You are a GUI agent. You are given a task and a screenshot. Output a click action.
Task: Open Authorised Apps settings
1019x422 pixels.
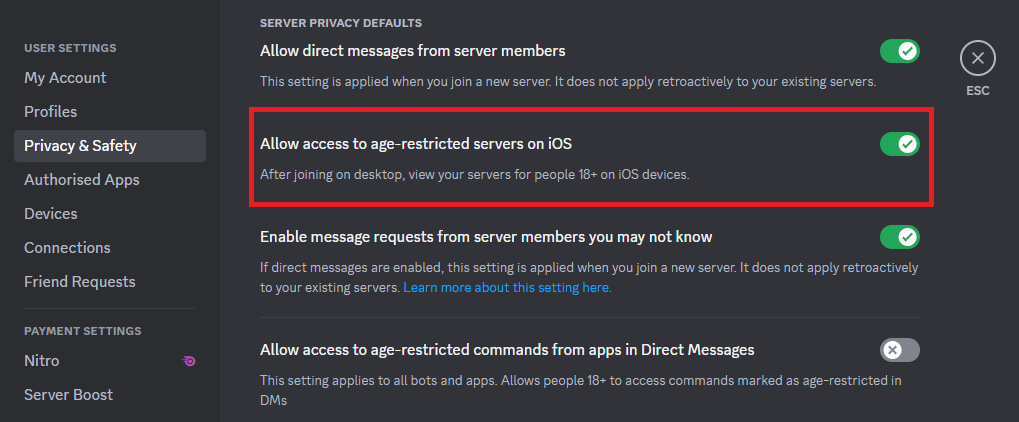[x=82, y=180]
